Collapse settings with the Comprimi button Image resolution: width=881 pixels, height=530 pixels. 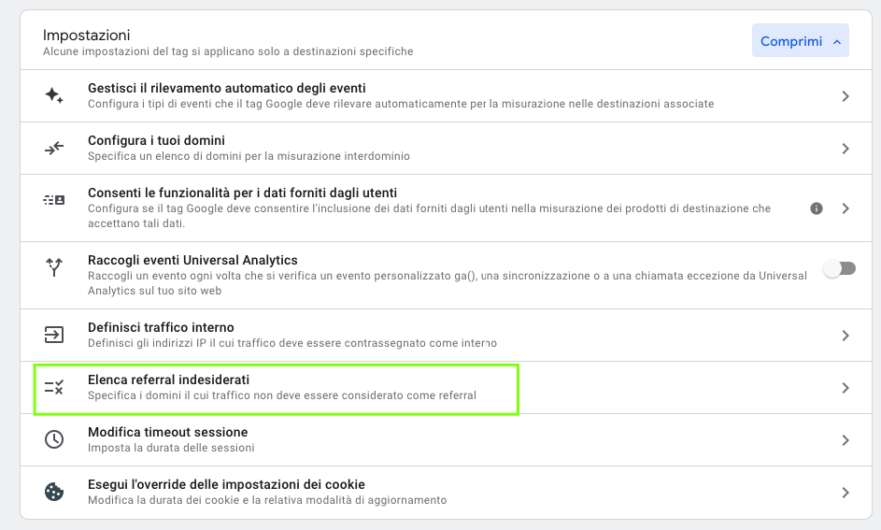[800, 41]
